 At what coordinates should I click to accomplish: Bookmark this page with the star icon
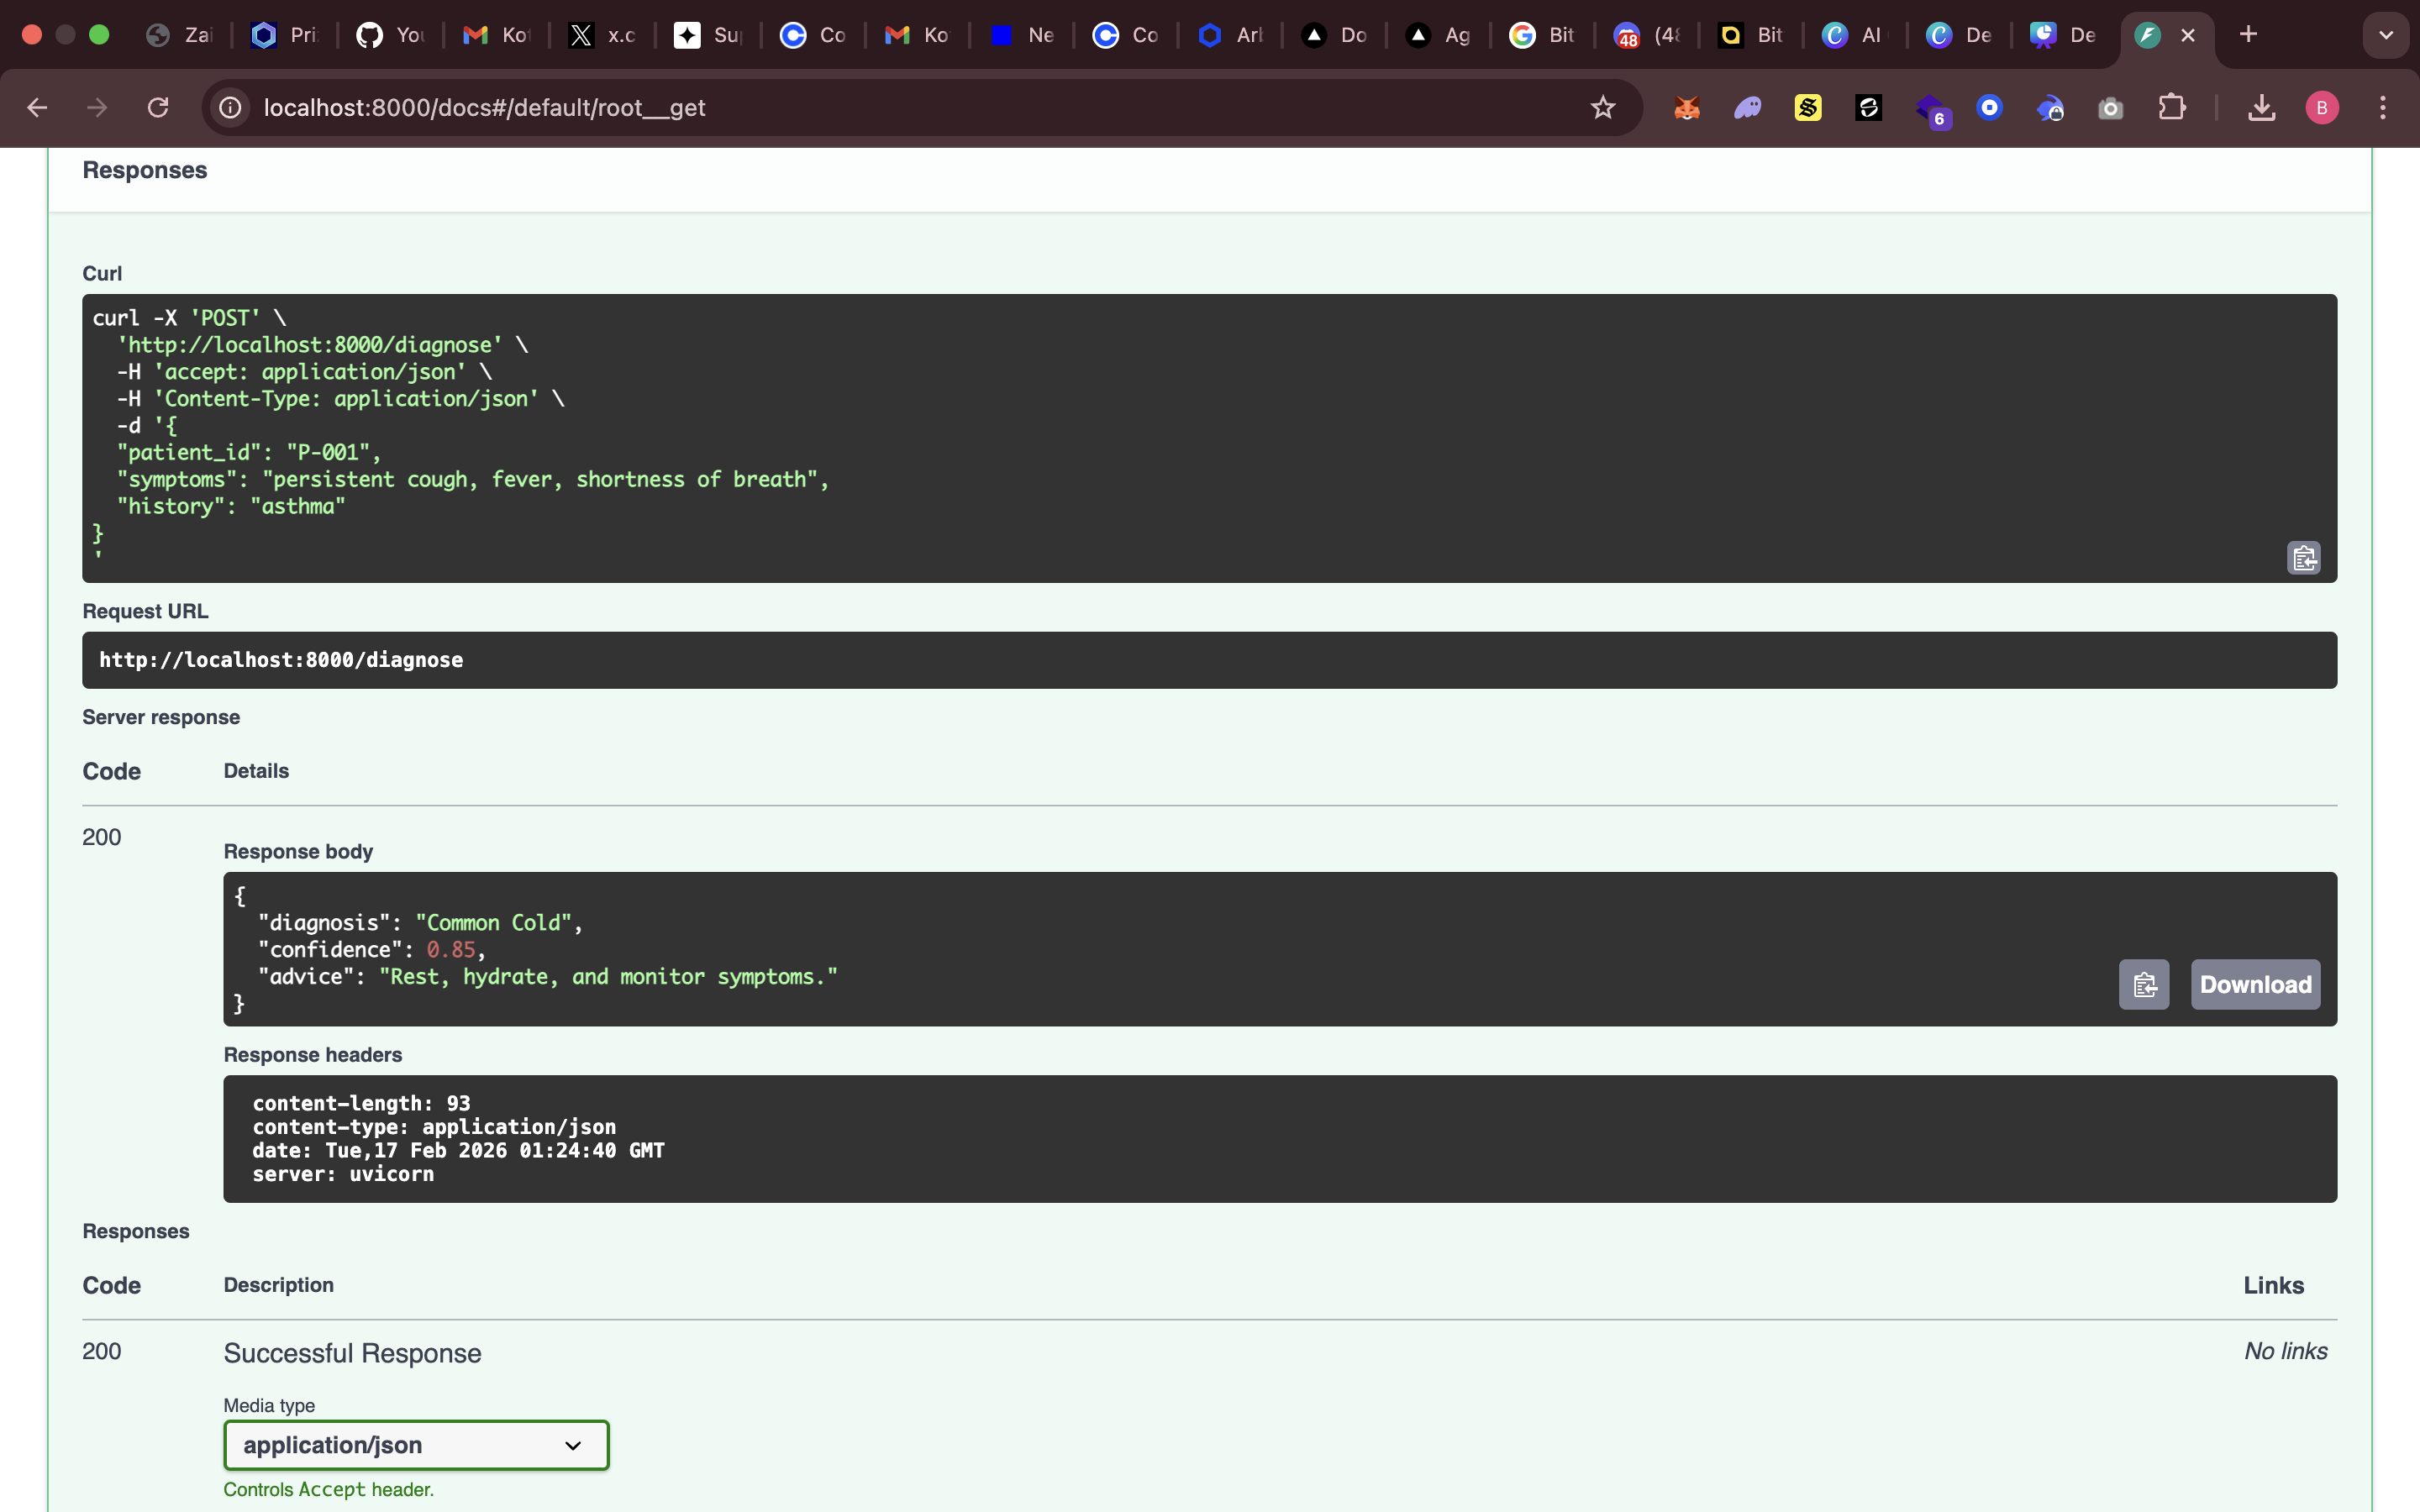(1602, 108)
